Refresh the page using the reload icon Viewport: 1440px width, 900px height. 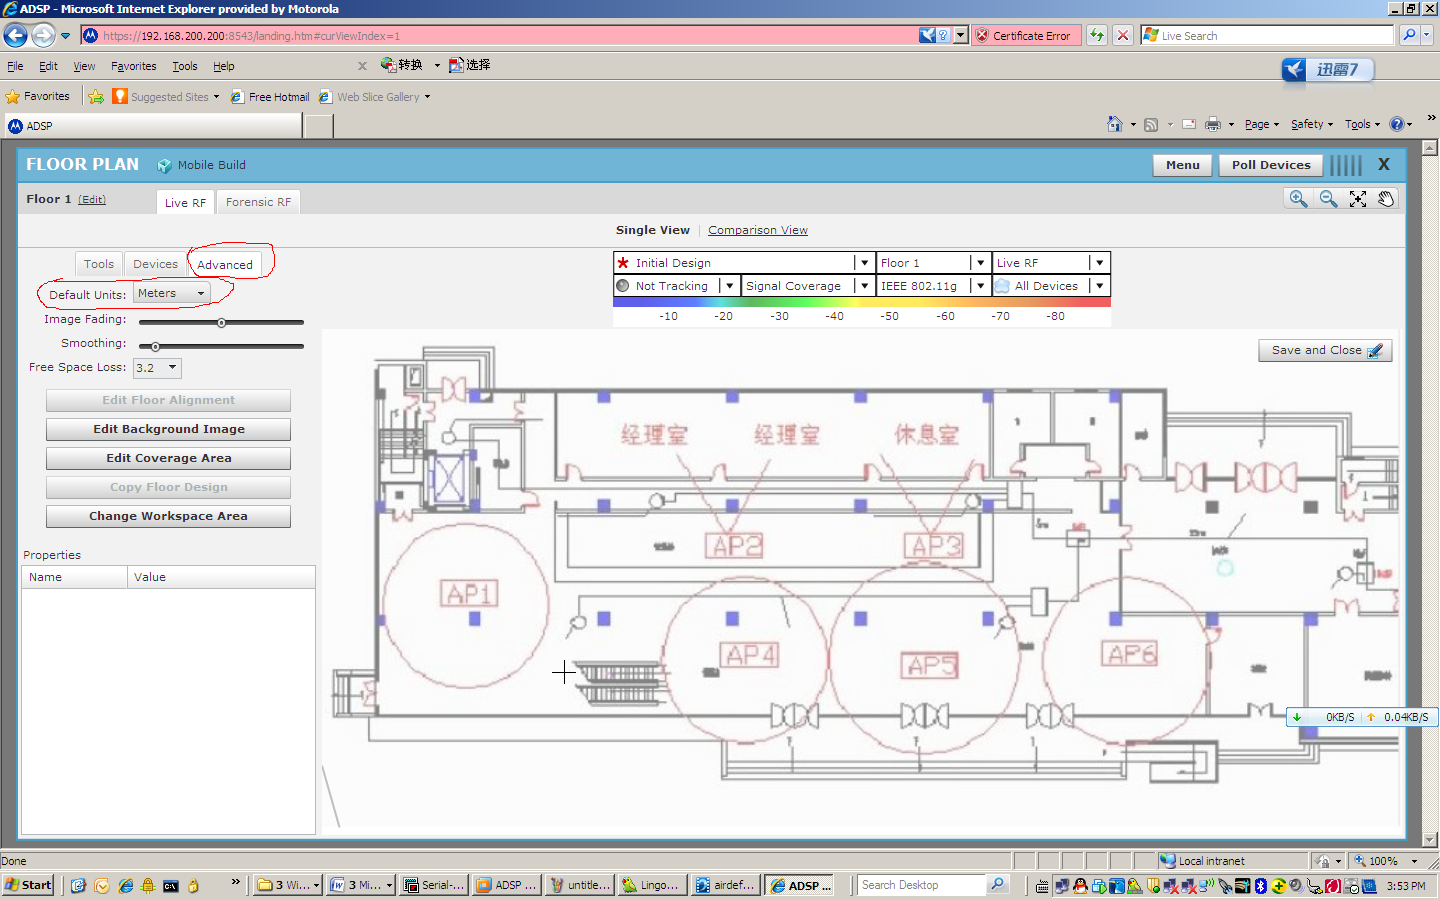pos(1097,35)
